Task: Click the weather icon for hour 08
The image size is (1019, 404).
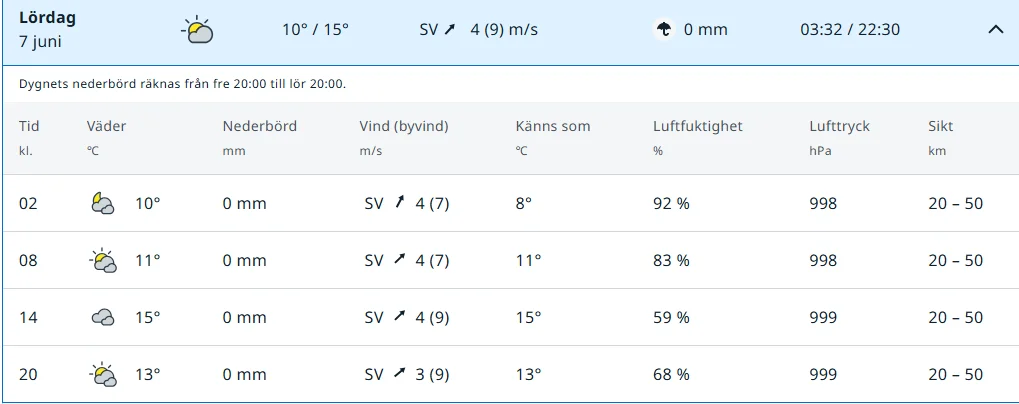Action: (x=102, y=261)
